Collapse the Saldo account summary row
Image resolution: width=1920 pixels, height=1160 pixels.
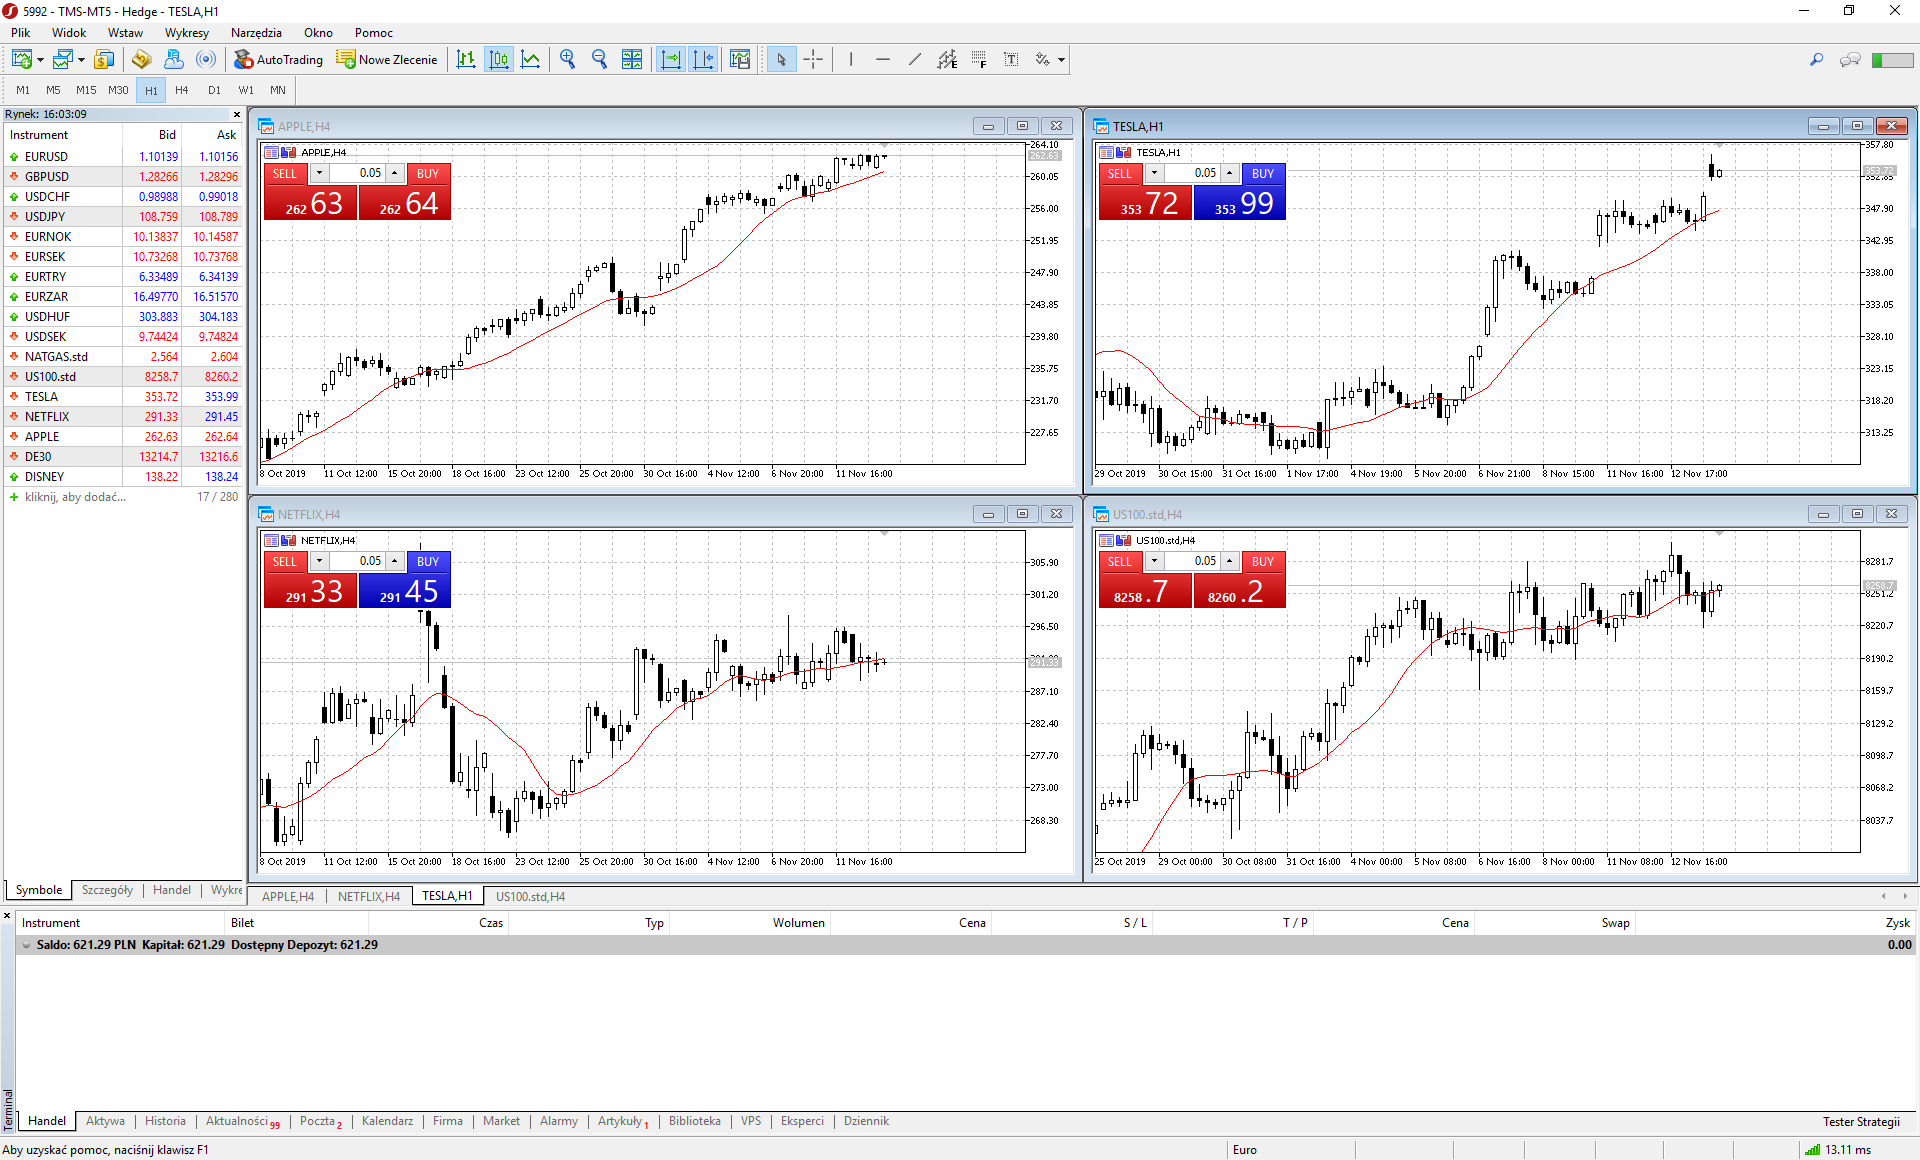tap(26, 945)
